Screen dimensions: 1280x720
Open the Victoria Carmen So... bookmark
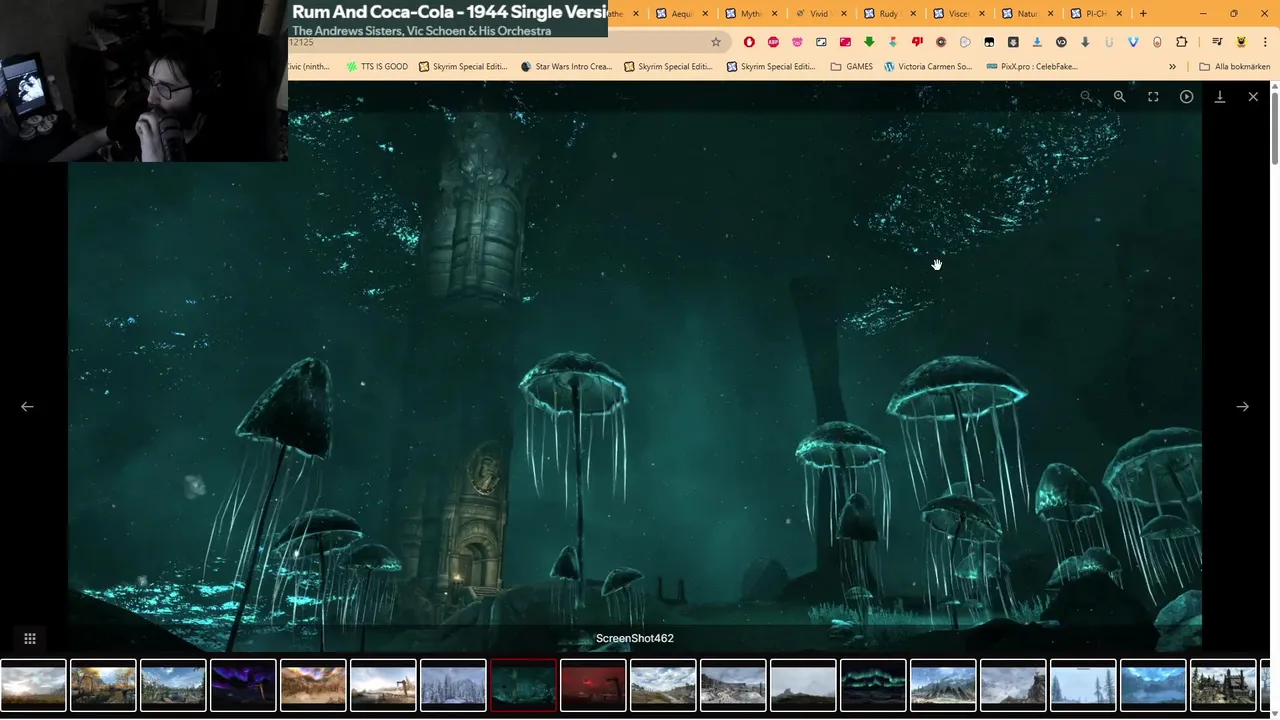click(928, 66)
